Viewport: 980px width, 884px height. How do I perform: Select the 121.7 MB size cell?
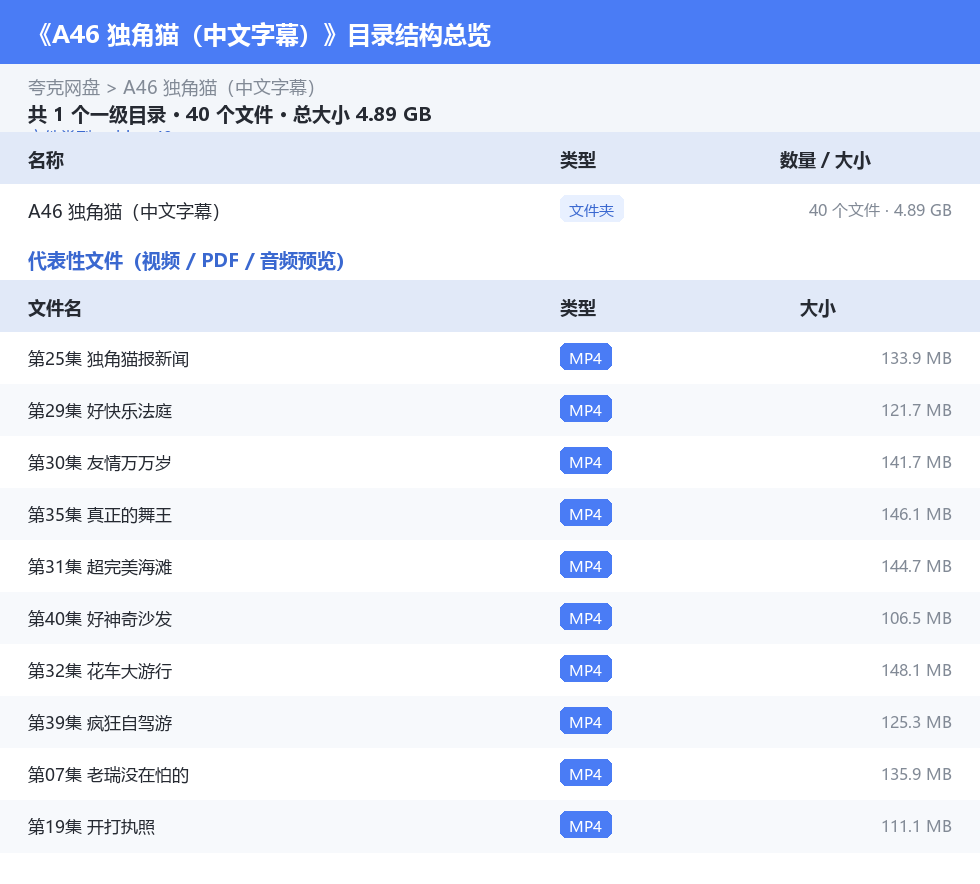point(916,410)
